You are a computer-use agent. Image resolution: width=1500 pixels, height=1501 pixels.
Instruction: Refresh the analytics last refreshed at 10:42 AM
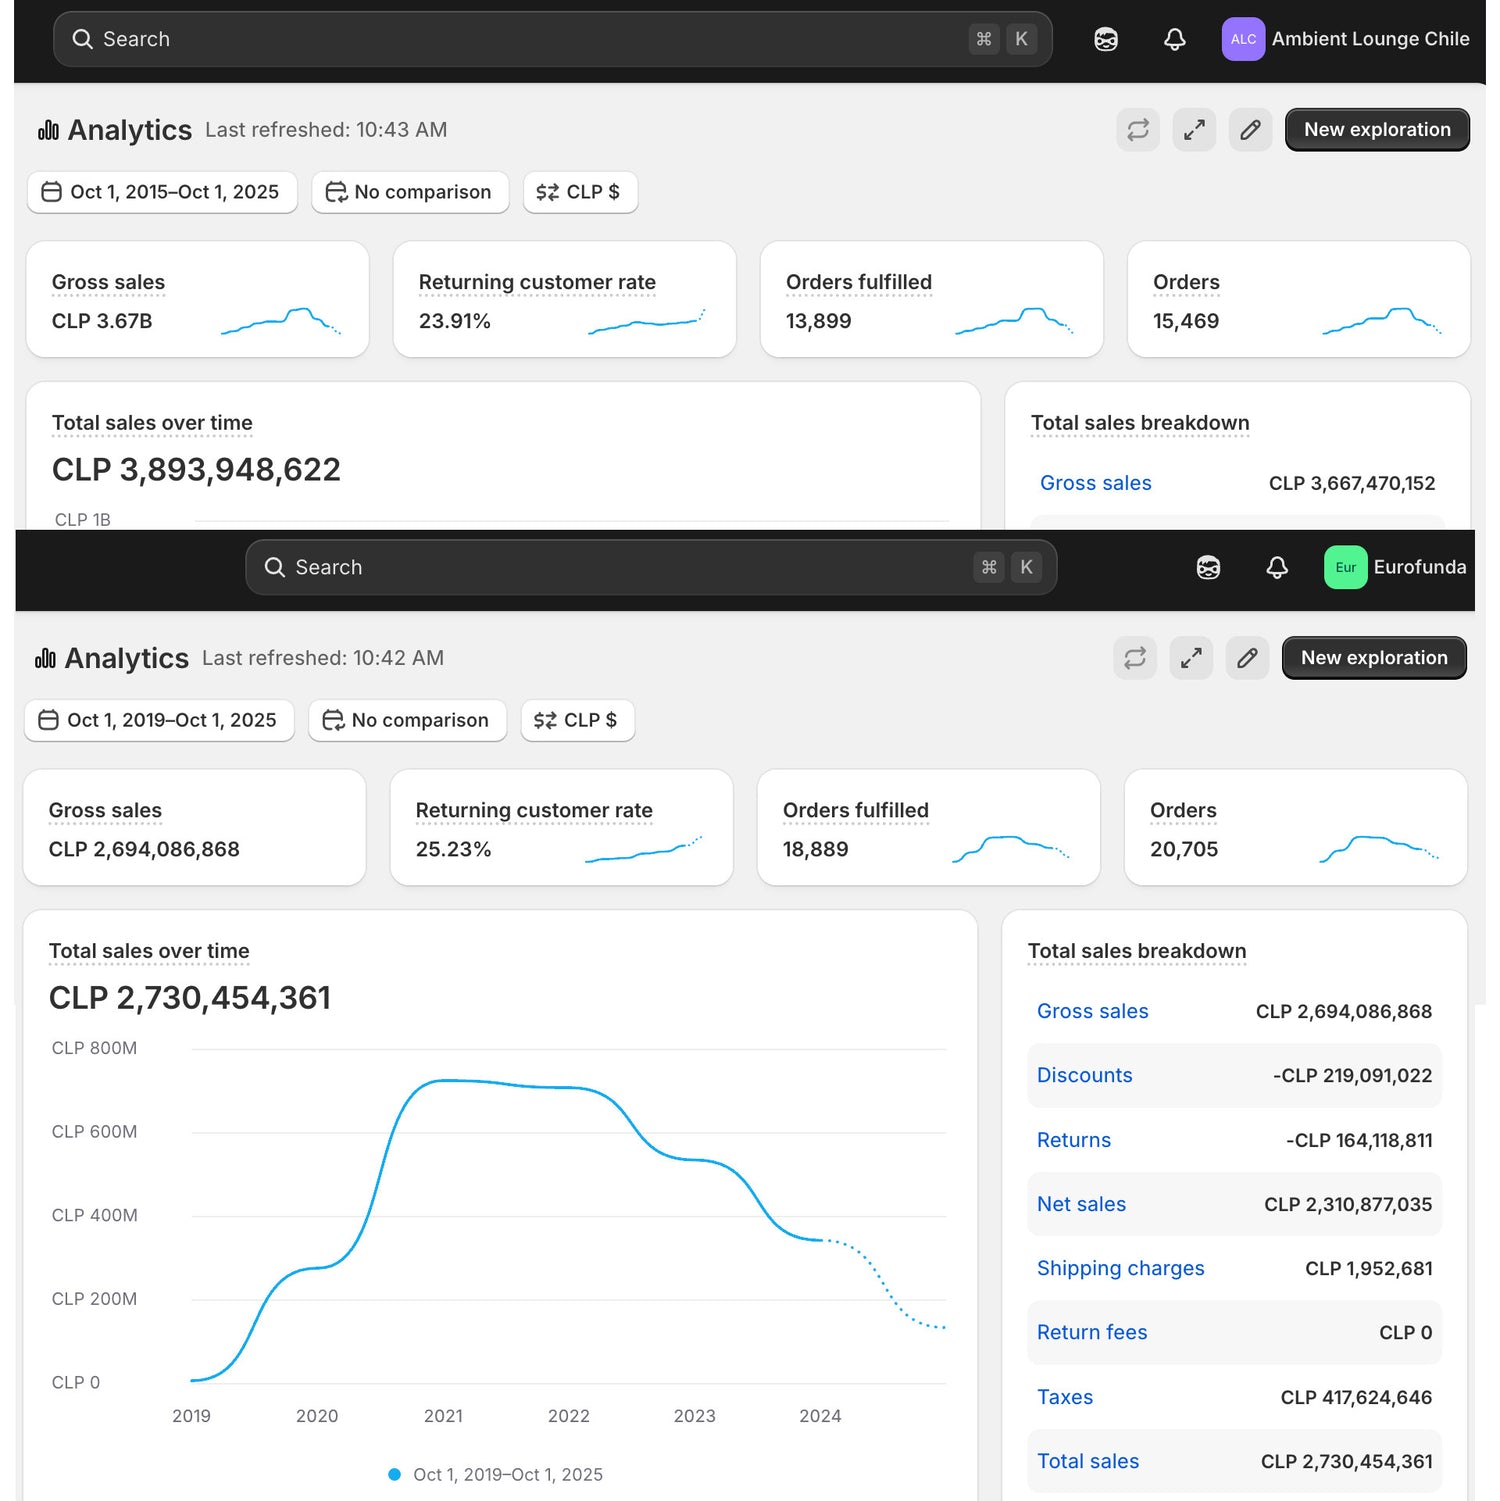[x=1134, y=658]
